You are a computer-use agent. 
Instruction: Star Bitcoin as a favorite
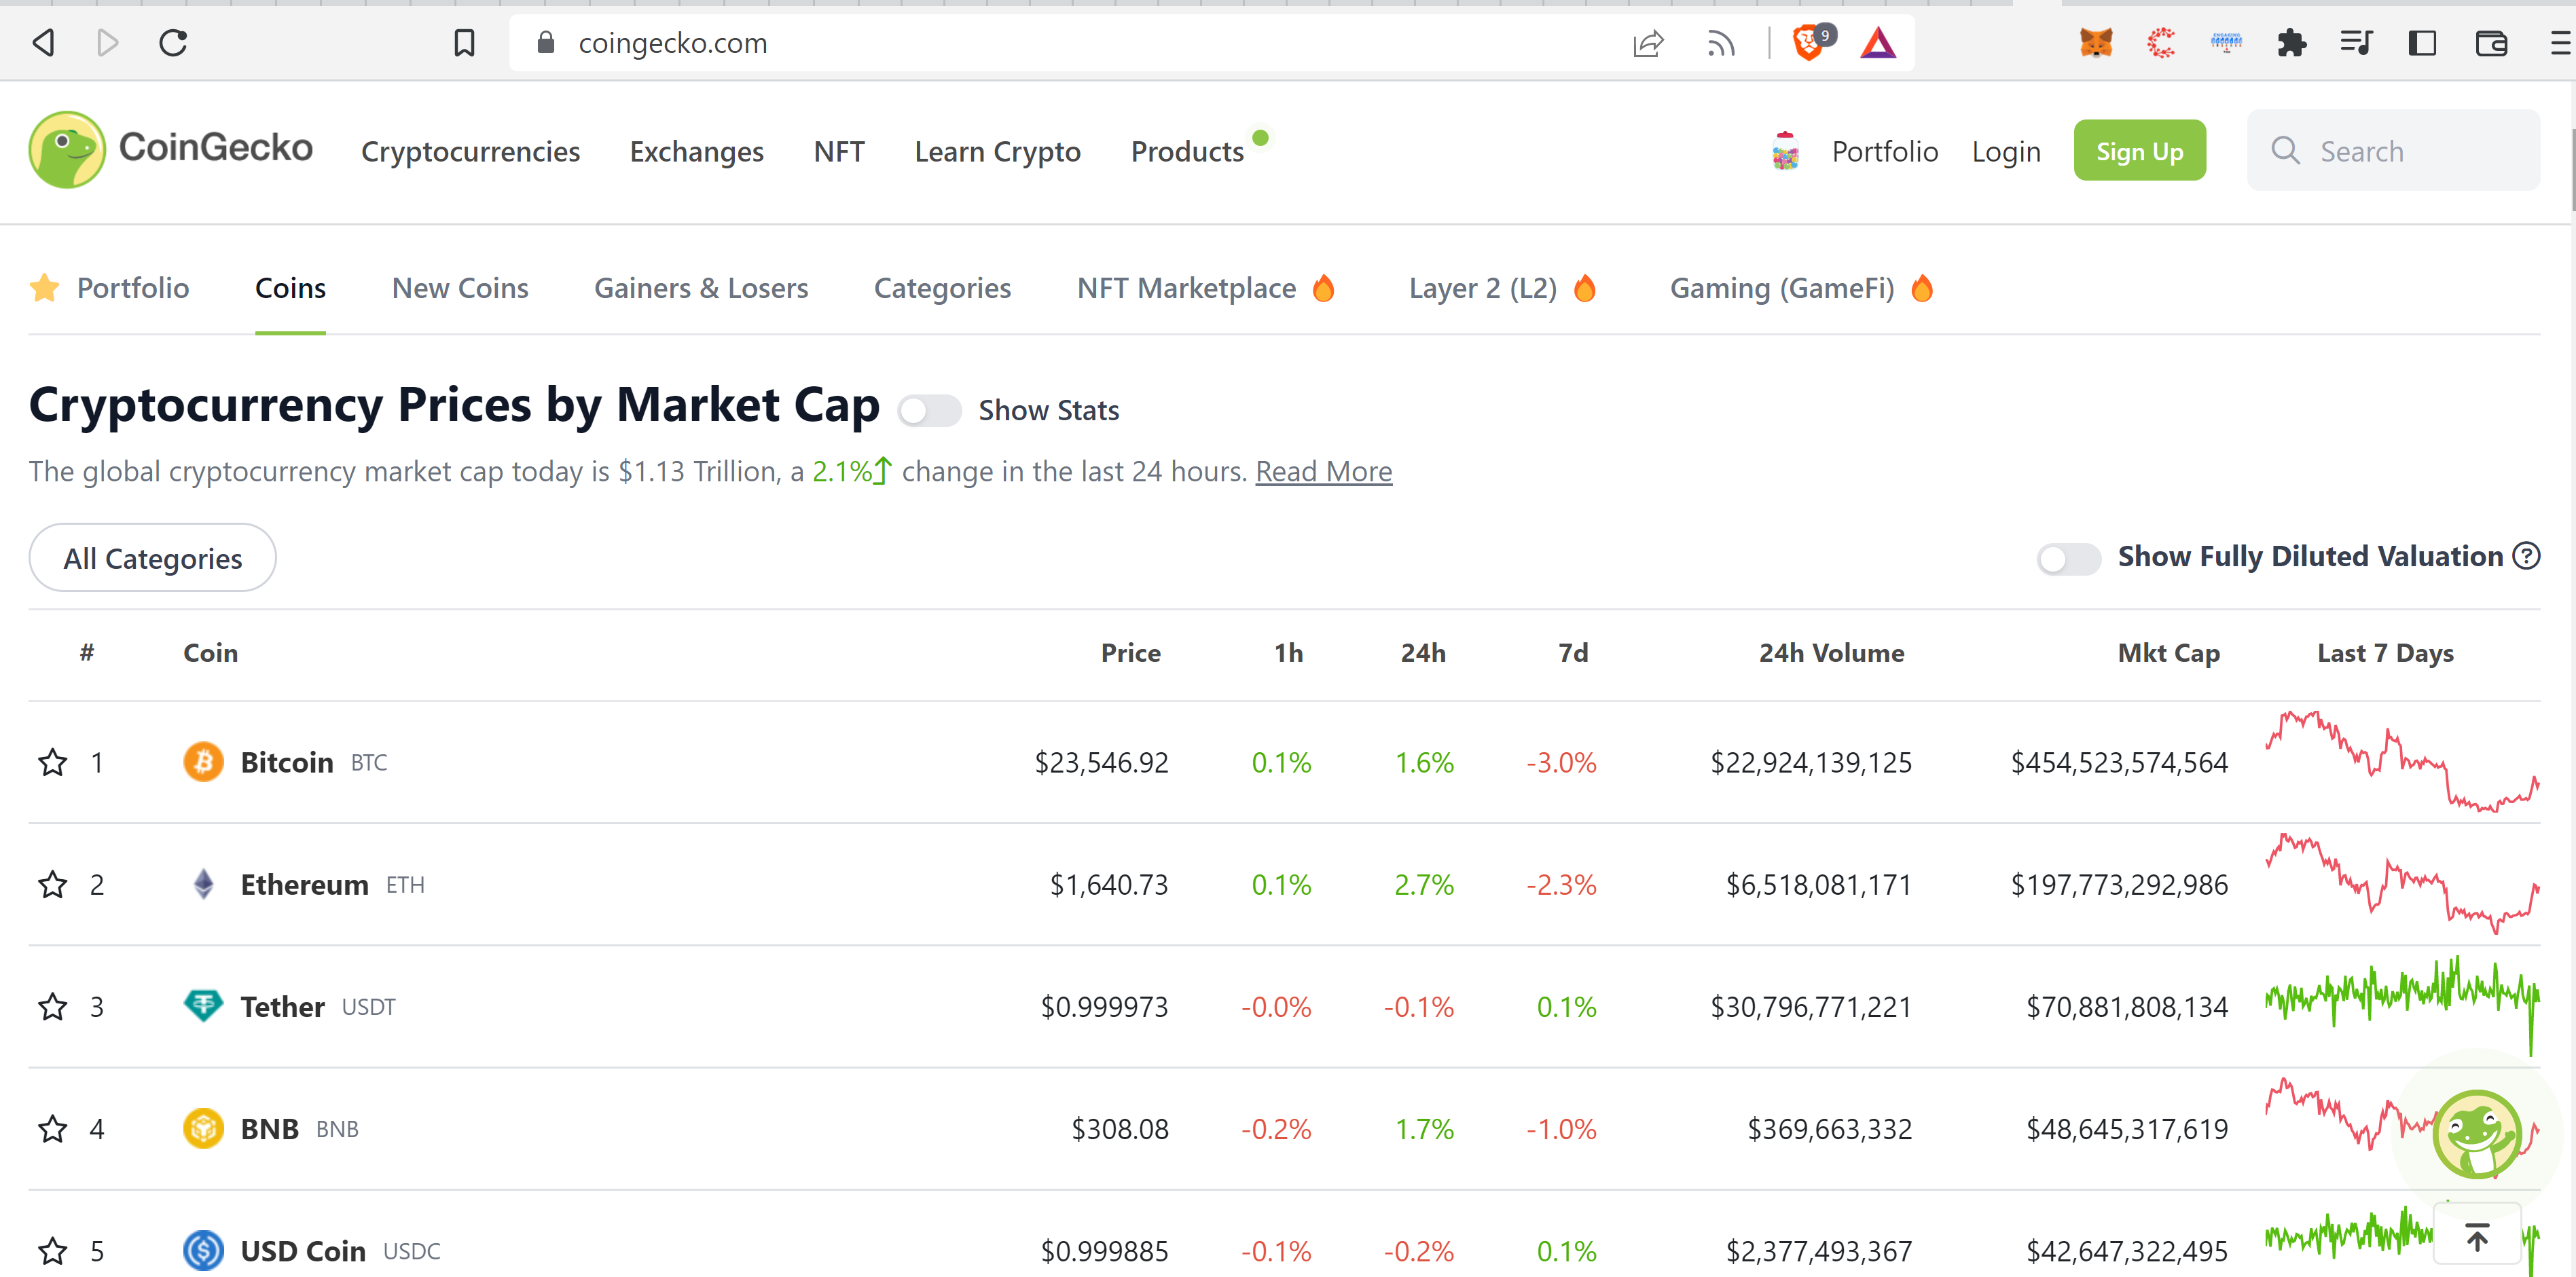pos(52,763)
